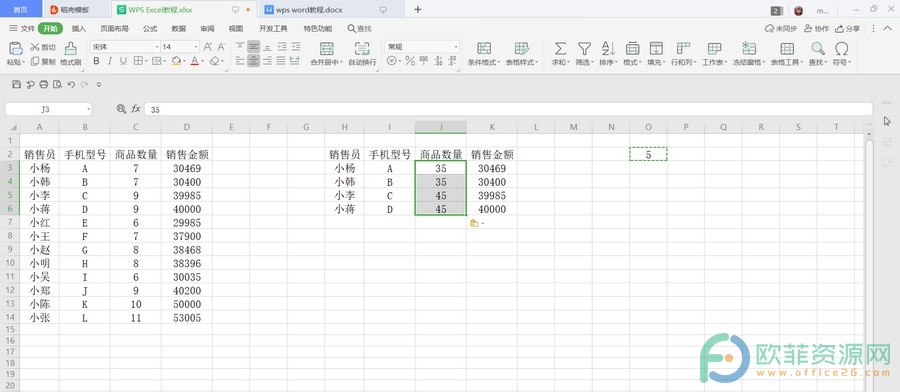Open Rows and Columns (行和列) dropdown

684,62
